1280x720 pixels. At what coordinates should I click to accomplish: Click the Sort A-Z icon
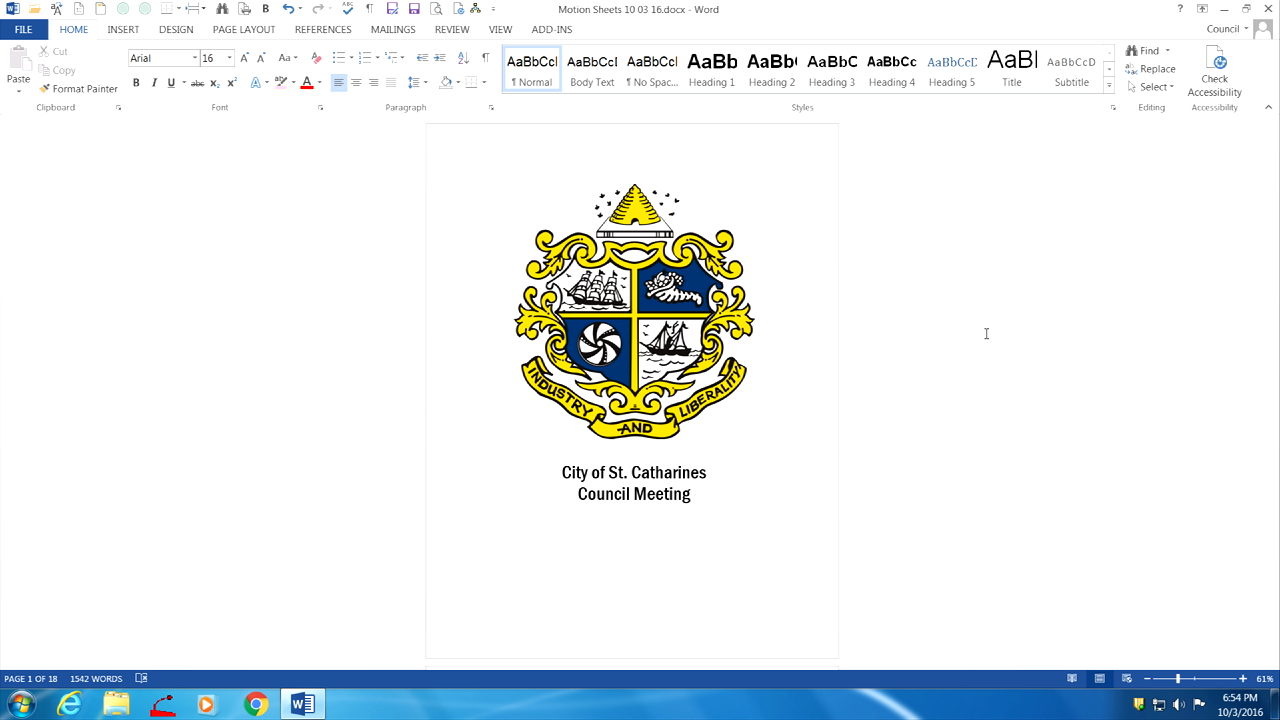tap(463, 58)
